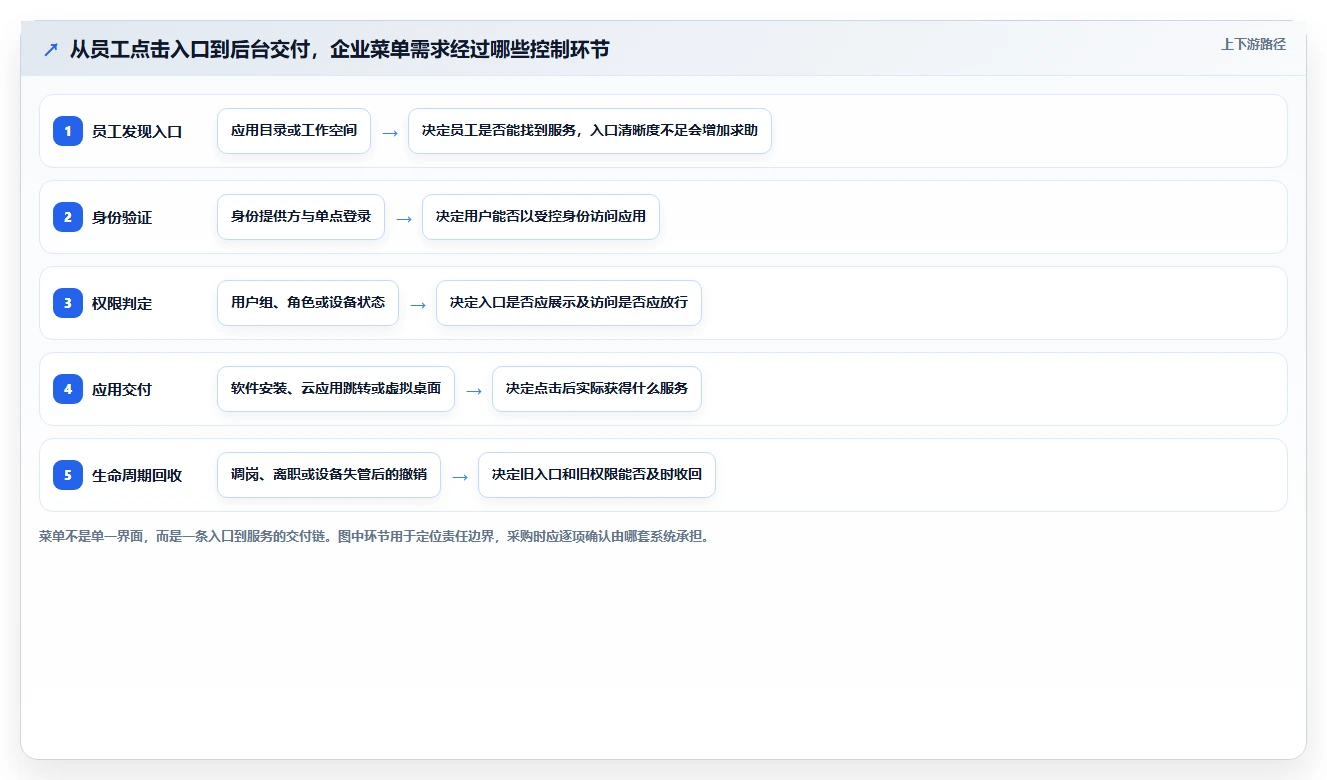Click the 用户组、角色或设备状态 box
The width and height of the screenshot is (1327, 780).
308,303
